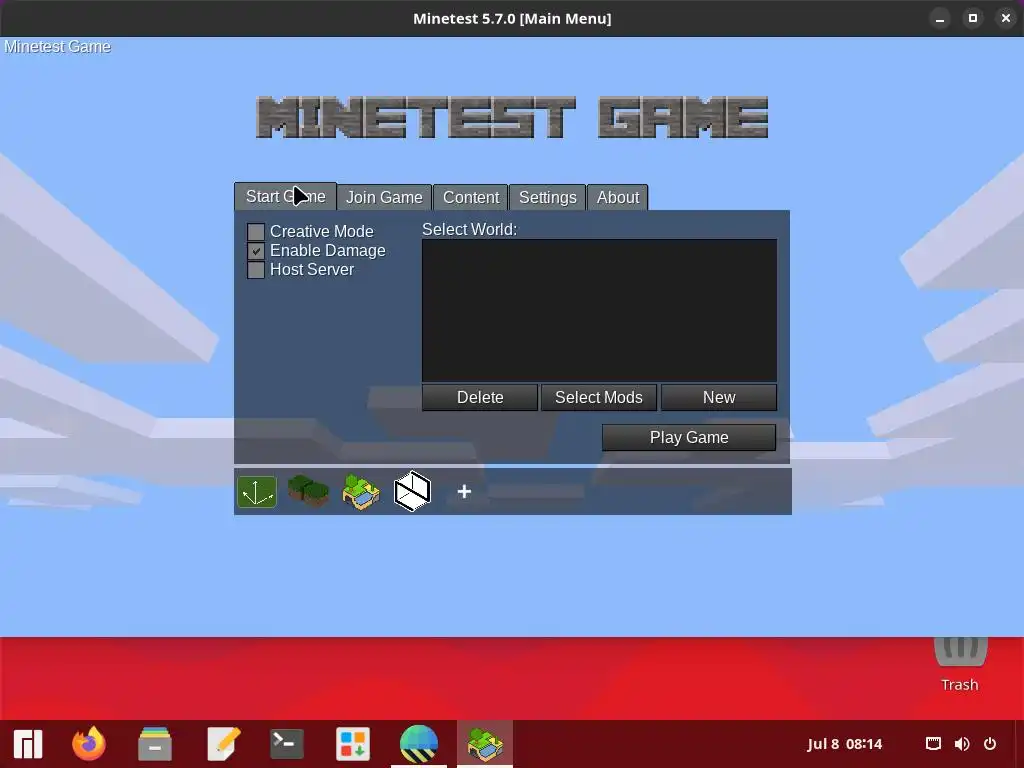Image resolution: width=1024 pixels, height=768 pixels.
Task: Click the power tray icon
Action: point(990,744)
